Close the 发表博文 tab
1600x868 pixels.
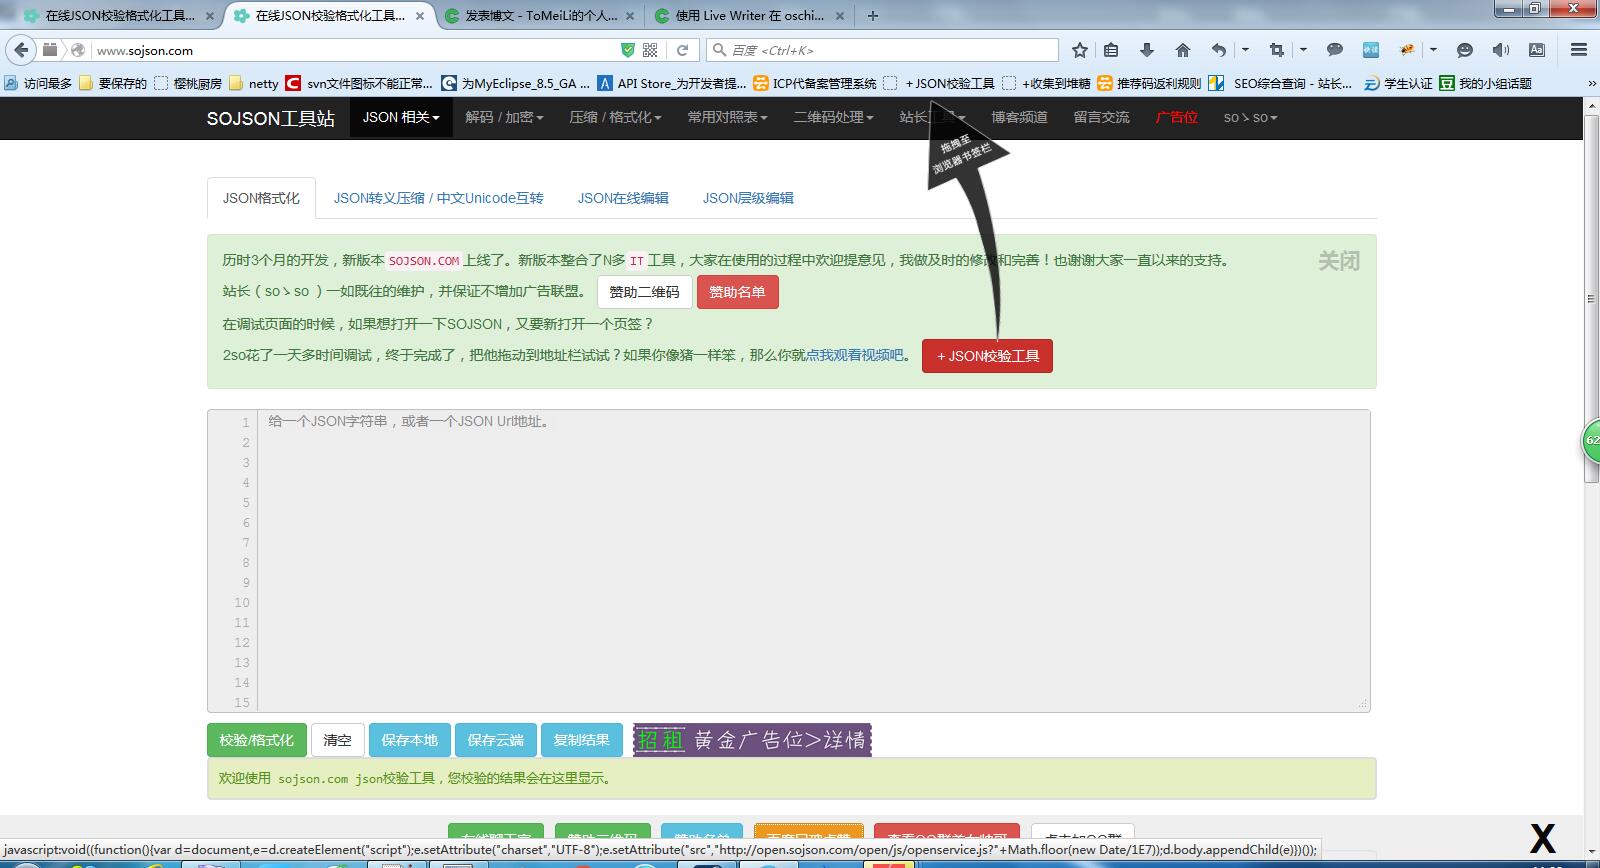click(630, 16)
